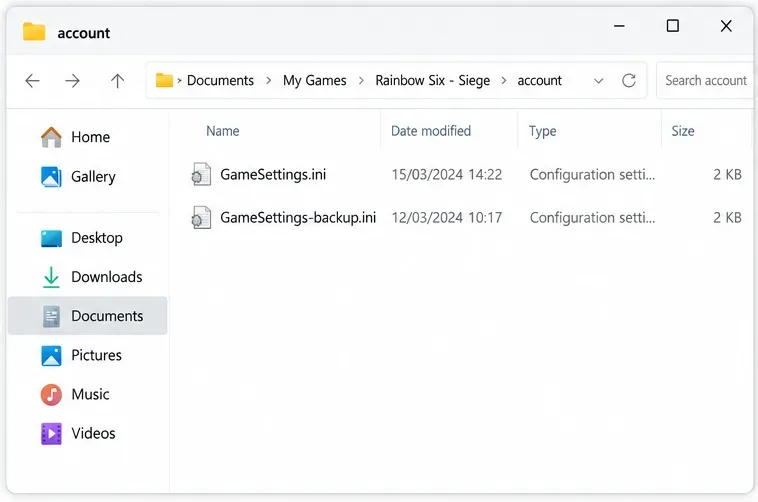The height and width of the screenshot is (502, 758).
Task: Click Configuration setti... type of GameSettings-backup.ini
Action: [592, 218]
